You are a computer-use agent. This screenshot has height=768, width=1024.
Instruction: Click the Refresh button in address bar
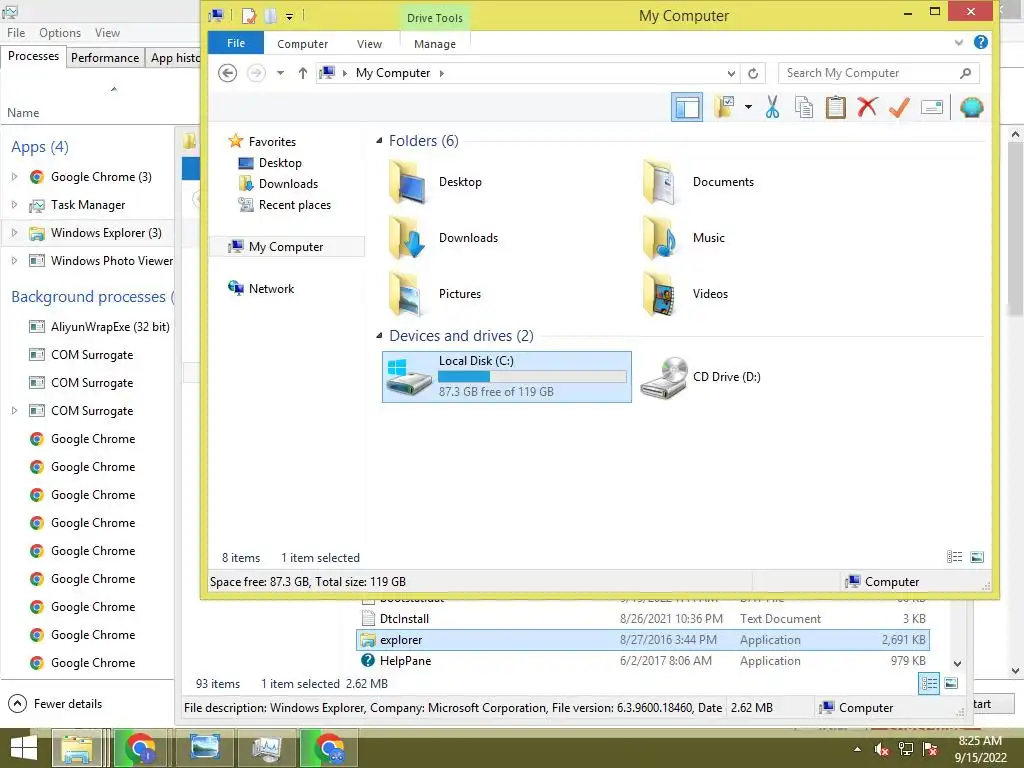coord(753,73)
